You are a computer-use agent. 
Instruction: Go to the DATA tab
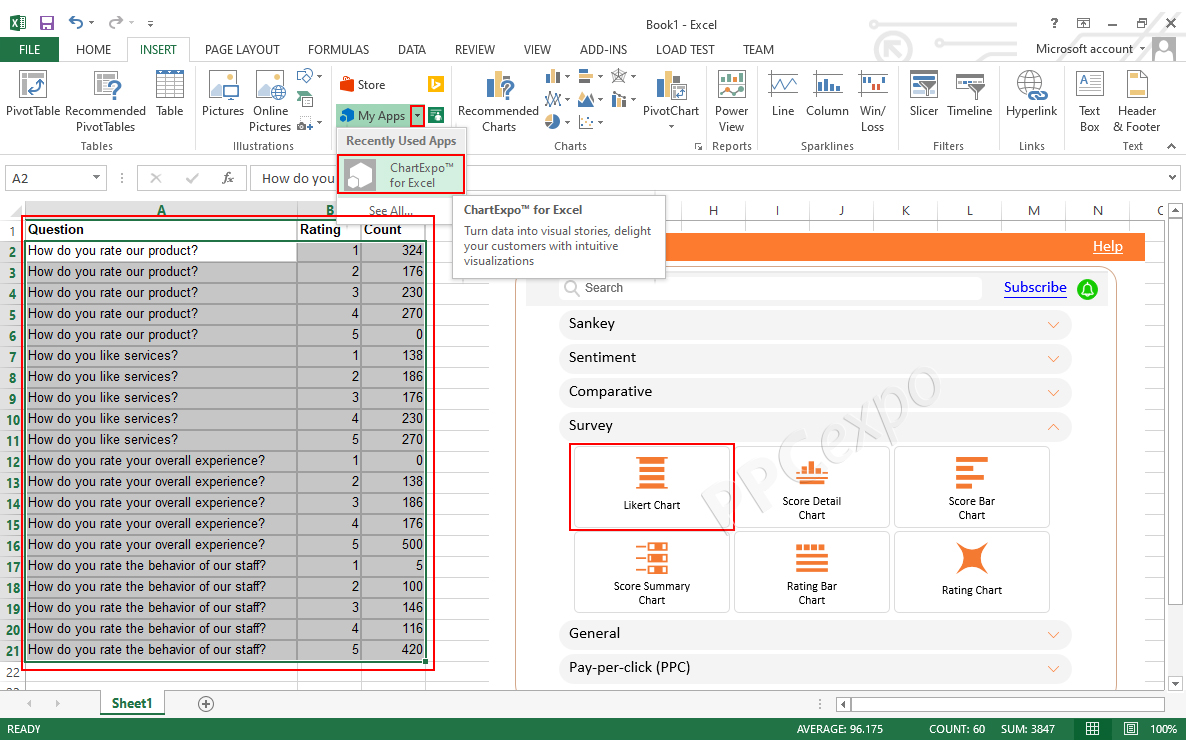411,49
